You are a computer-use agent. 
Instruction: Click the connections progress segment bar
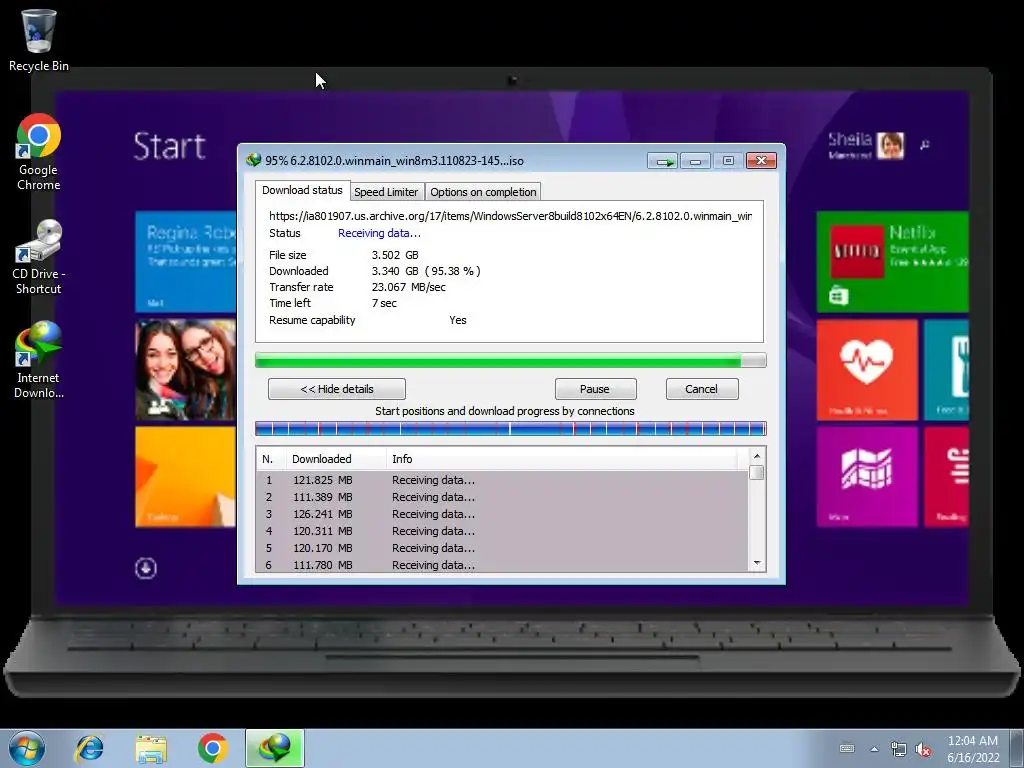511,428
